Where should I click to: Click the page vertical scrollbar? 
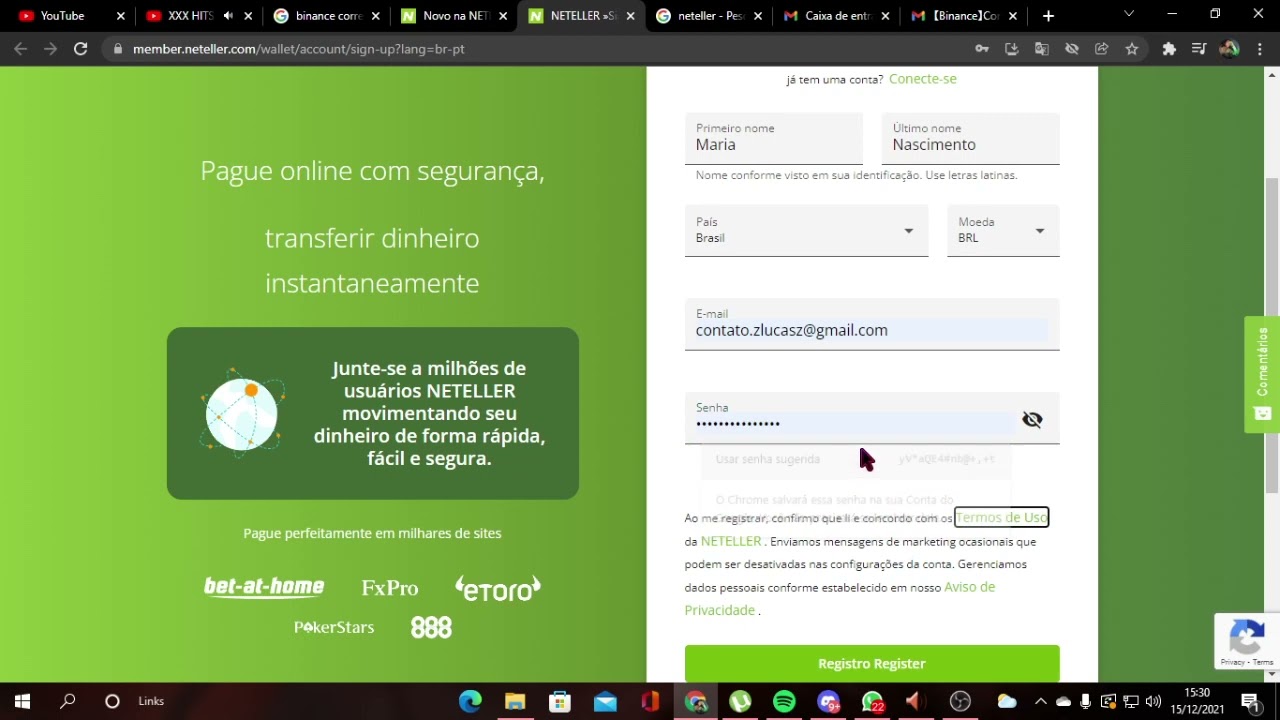coord(1272,335)
